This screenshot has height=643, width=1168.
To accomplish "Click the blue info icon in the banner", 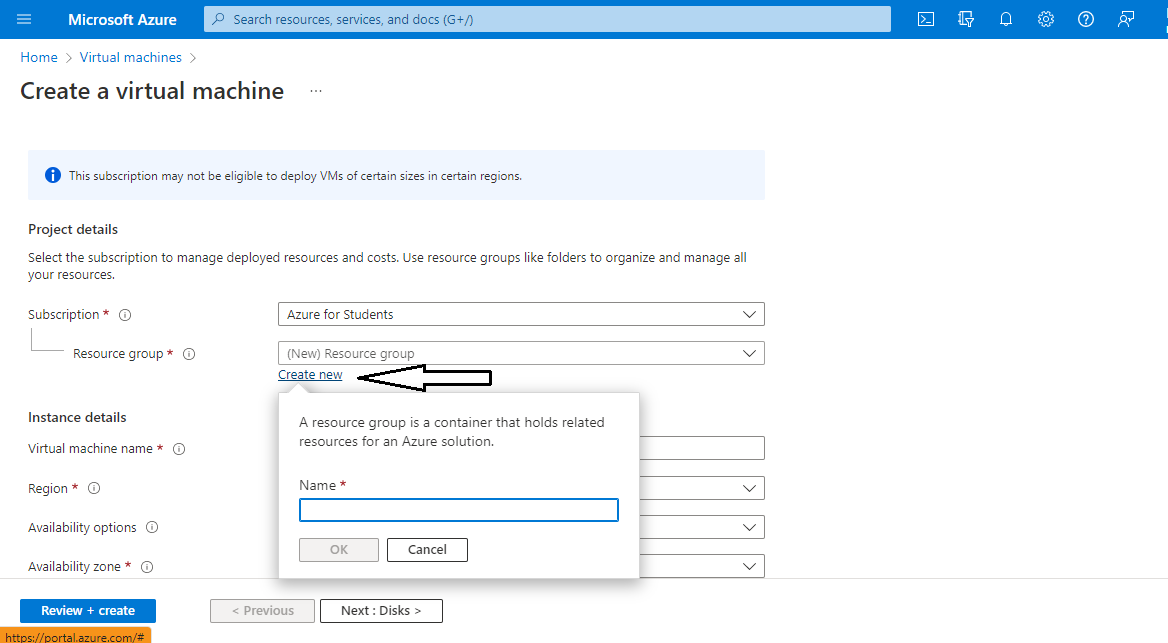I will coord(53,175).
